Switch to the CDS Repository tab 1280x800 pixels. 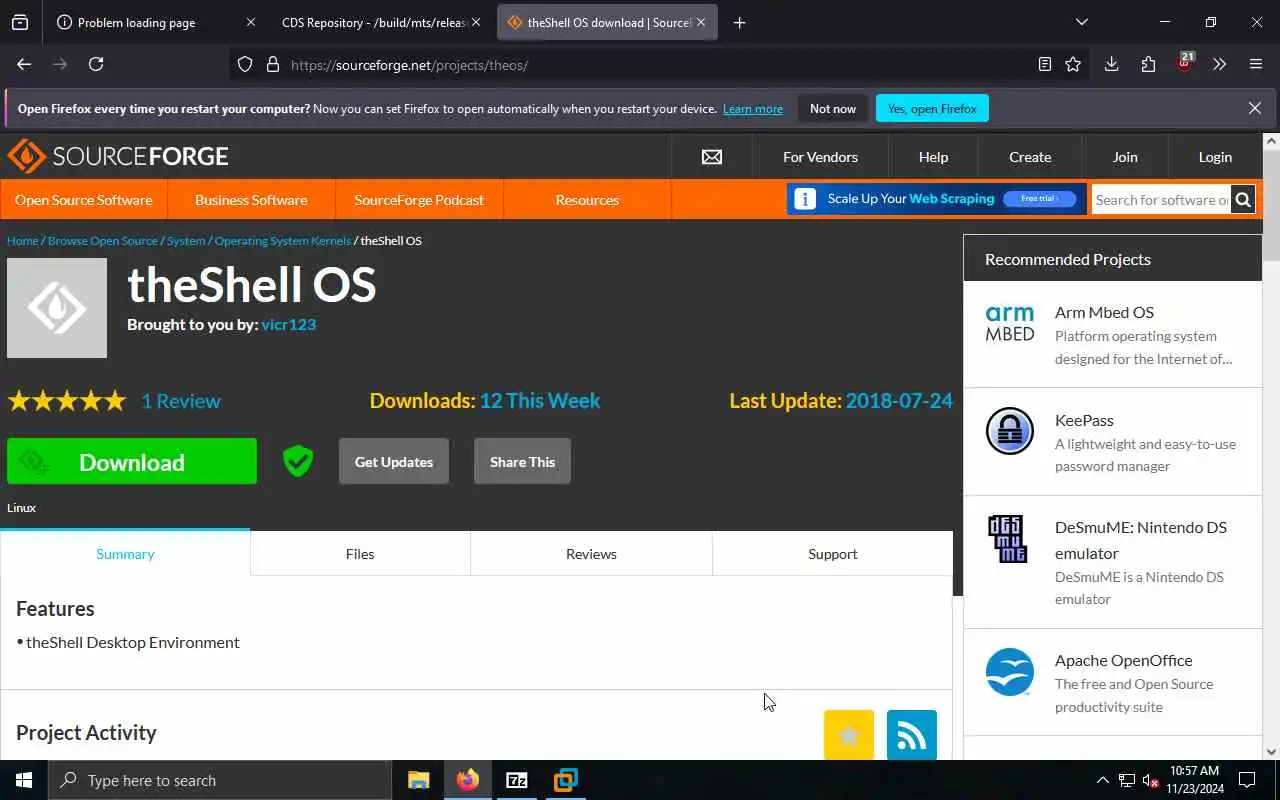click(380, 22)
